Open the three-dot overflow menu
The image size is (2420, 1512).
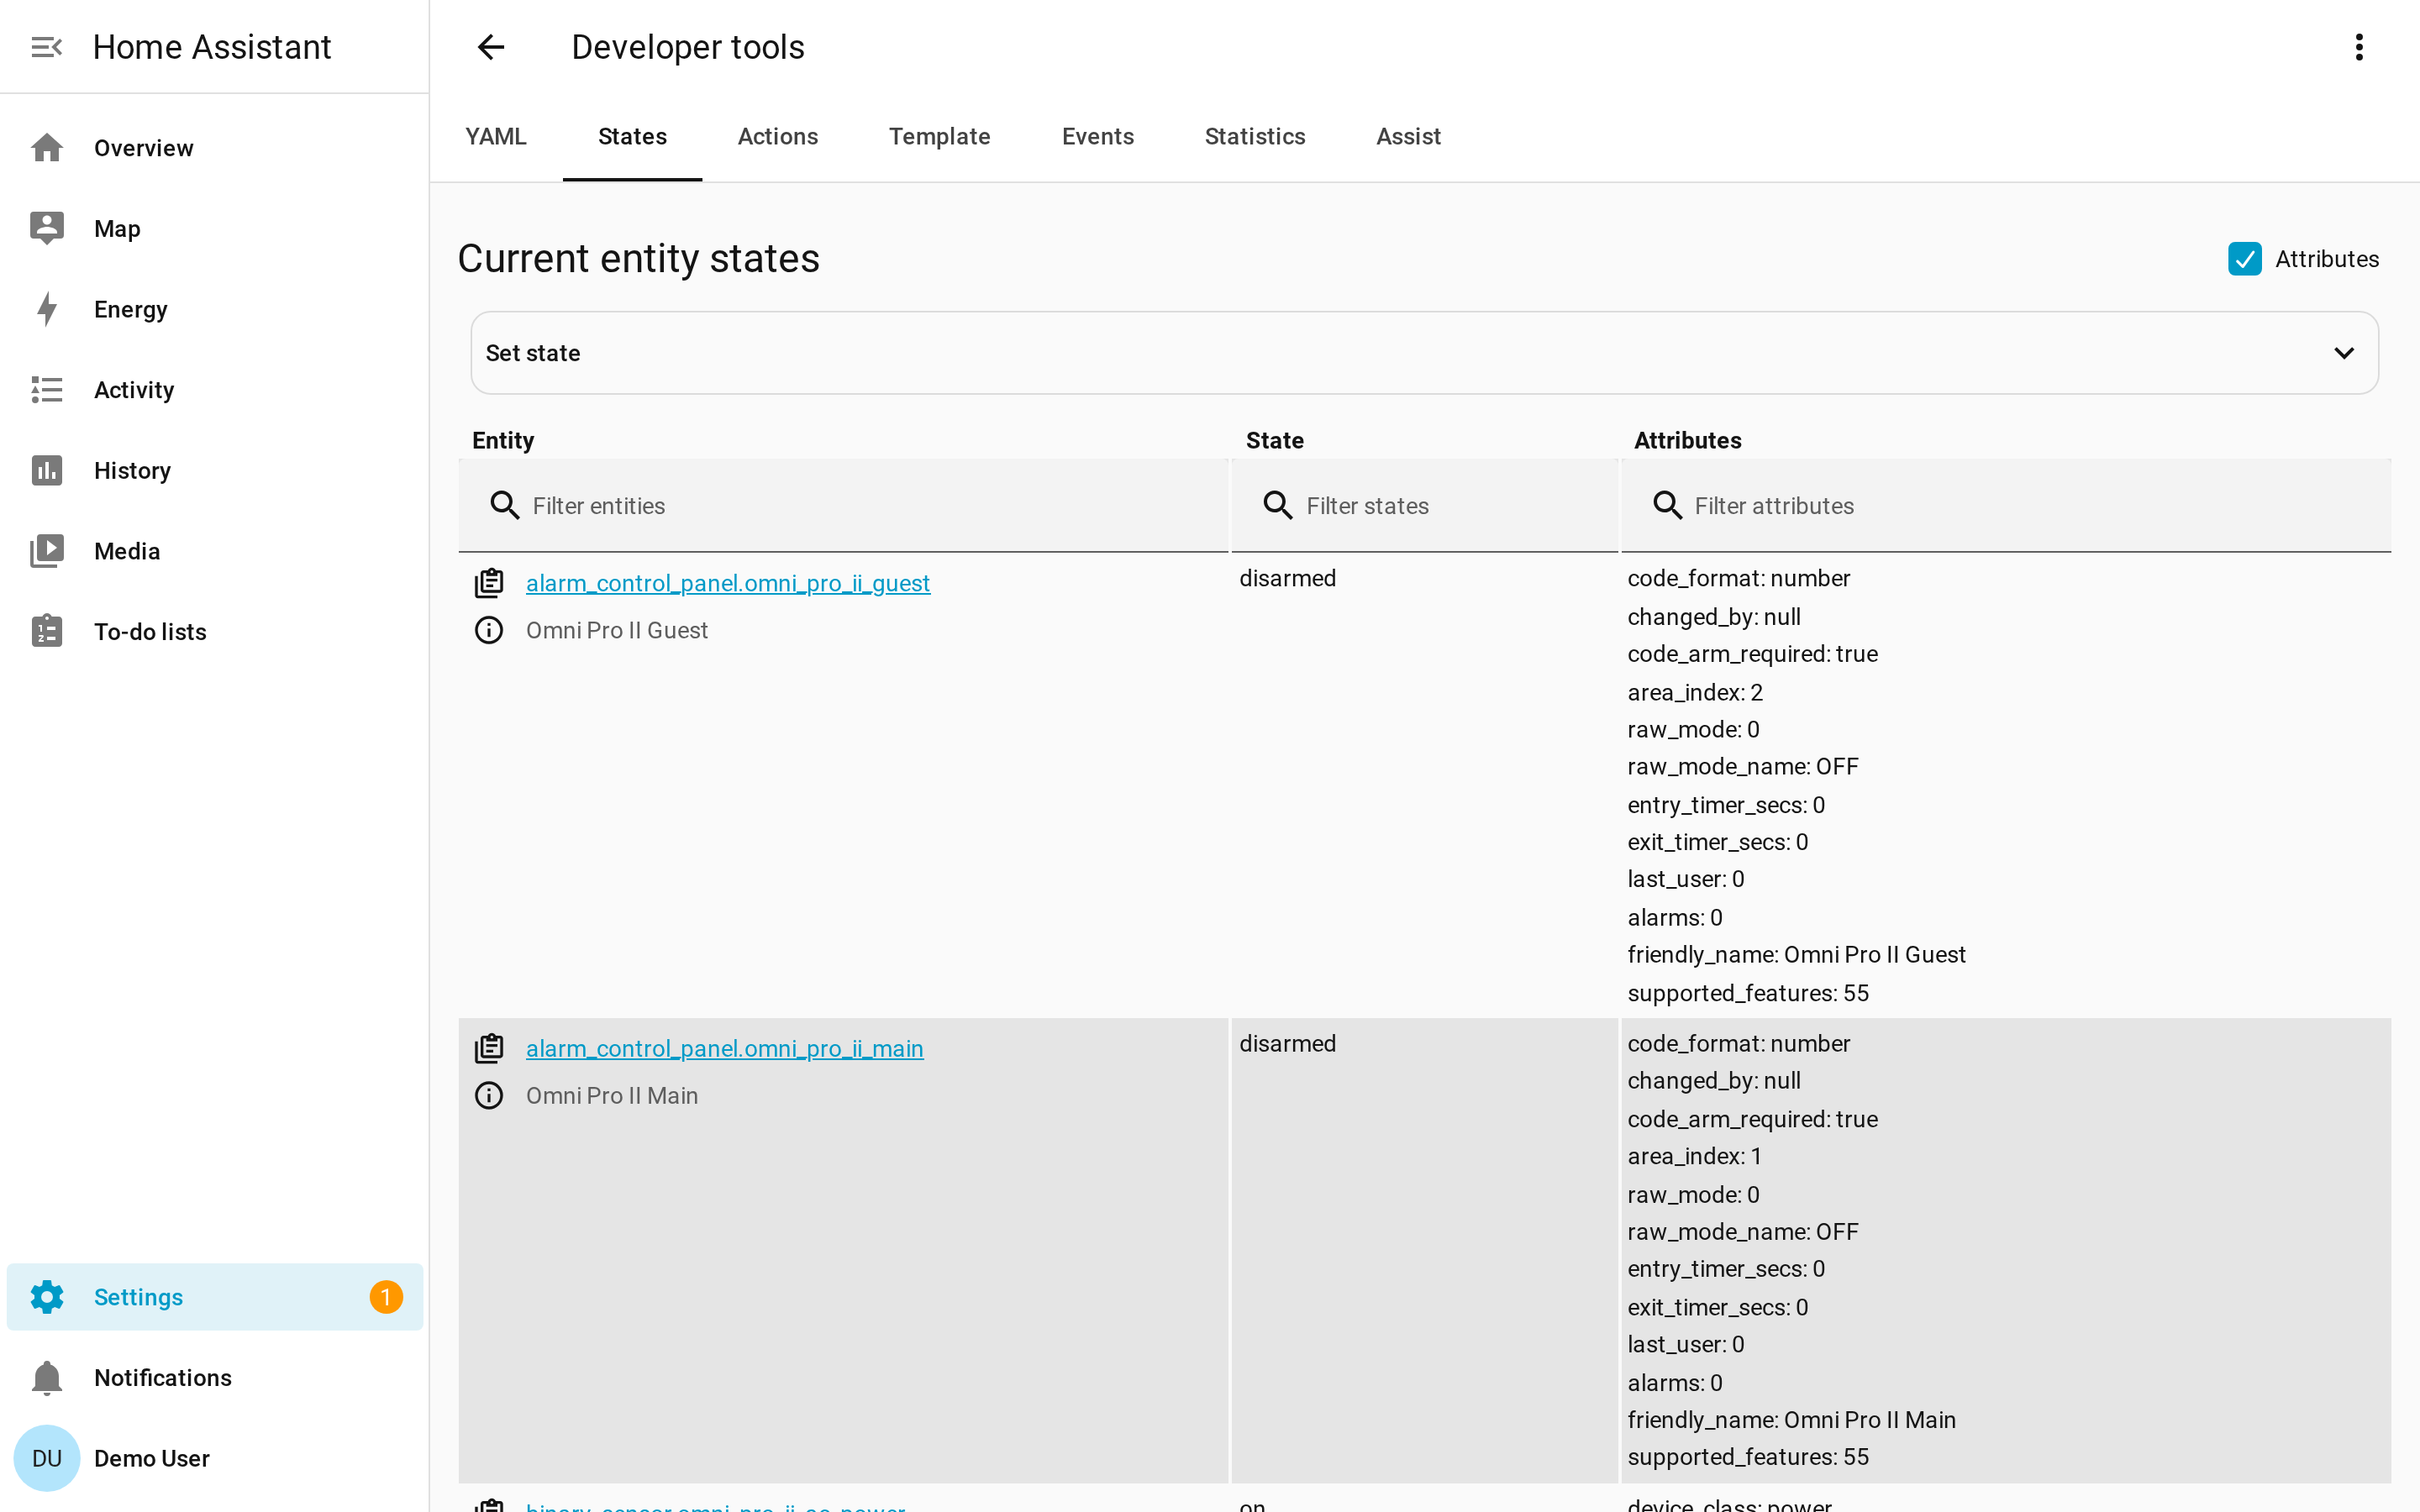[2359, 47]
